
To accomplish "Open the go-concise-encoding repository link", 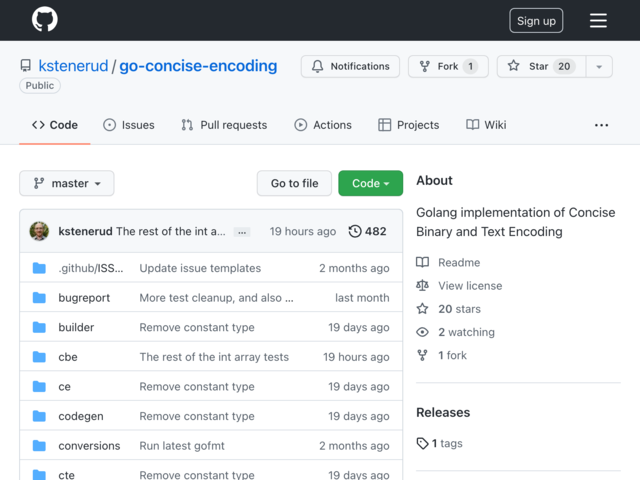I will 198,66.
